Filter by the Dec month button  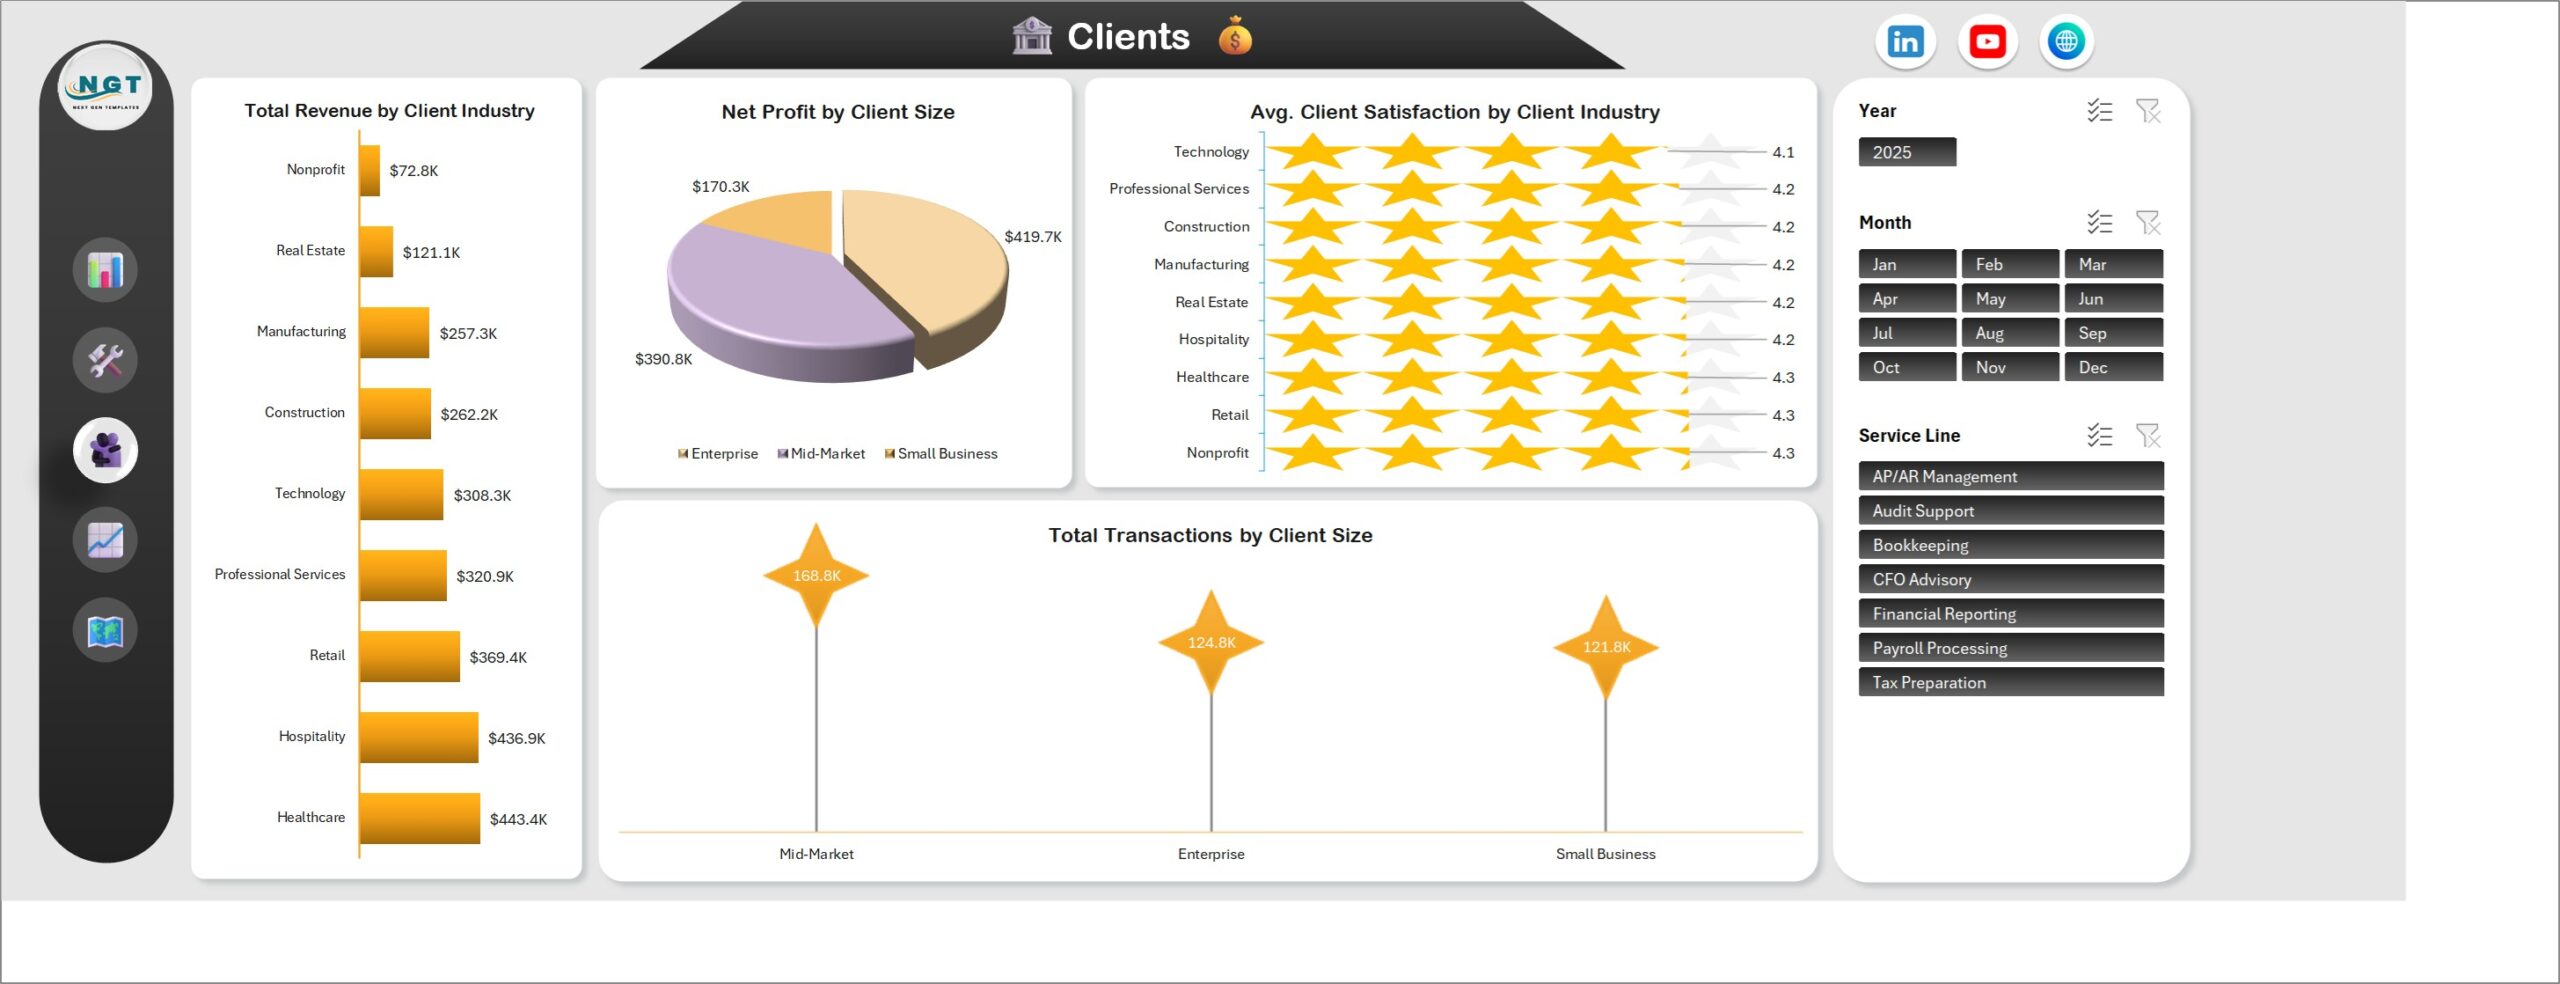click(x=2113, y=367)
